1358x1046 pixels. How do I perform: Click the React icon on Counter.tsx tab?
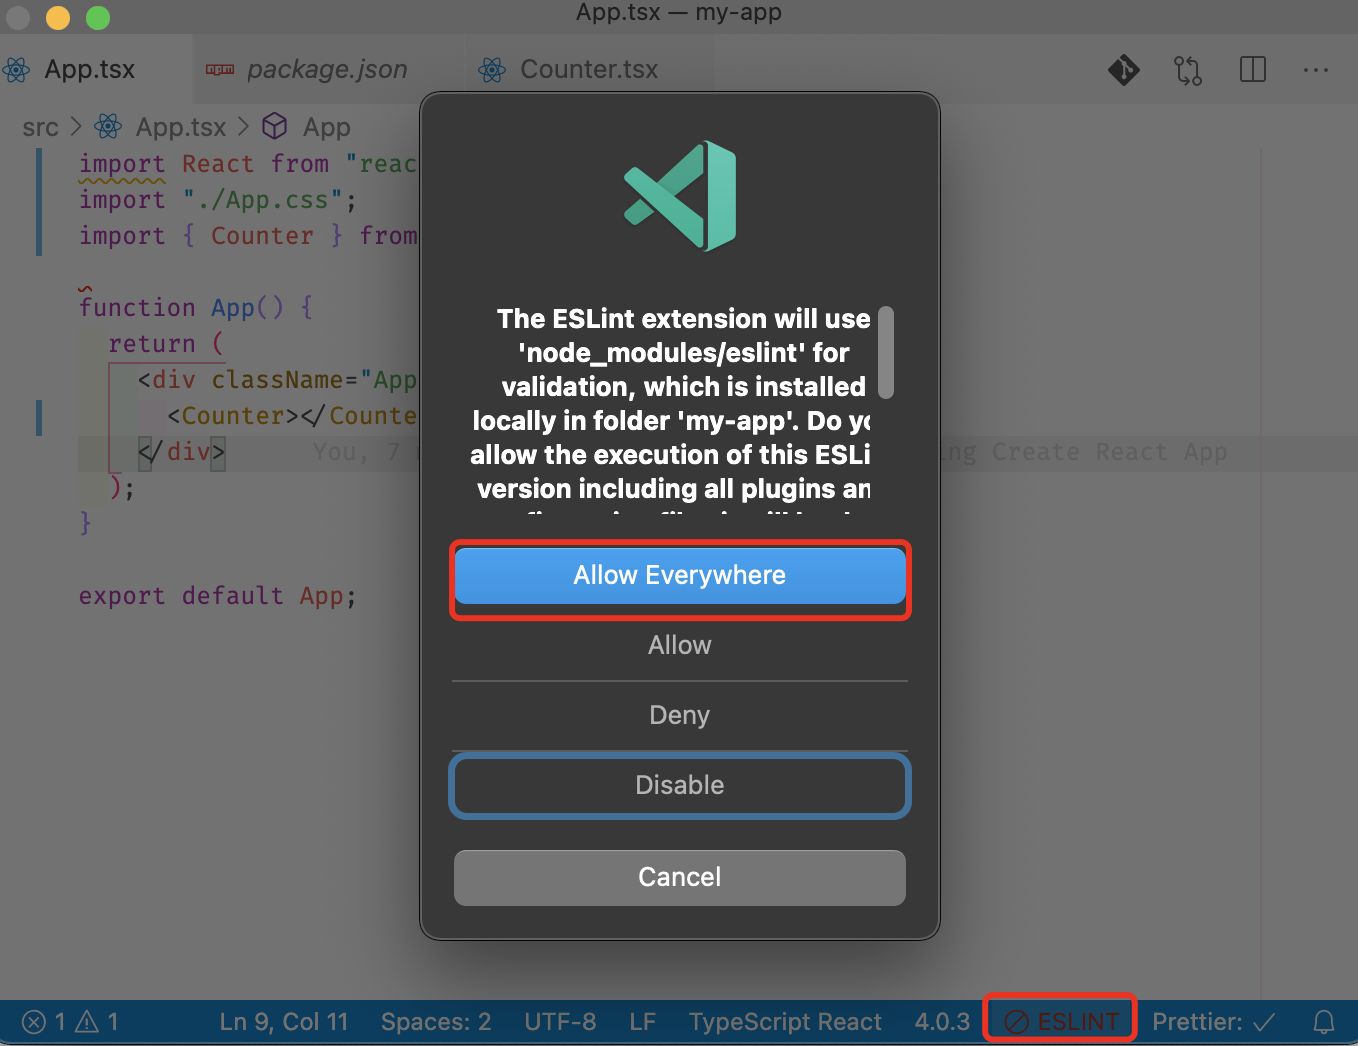(492, 70)
